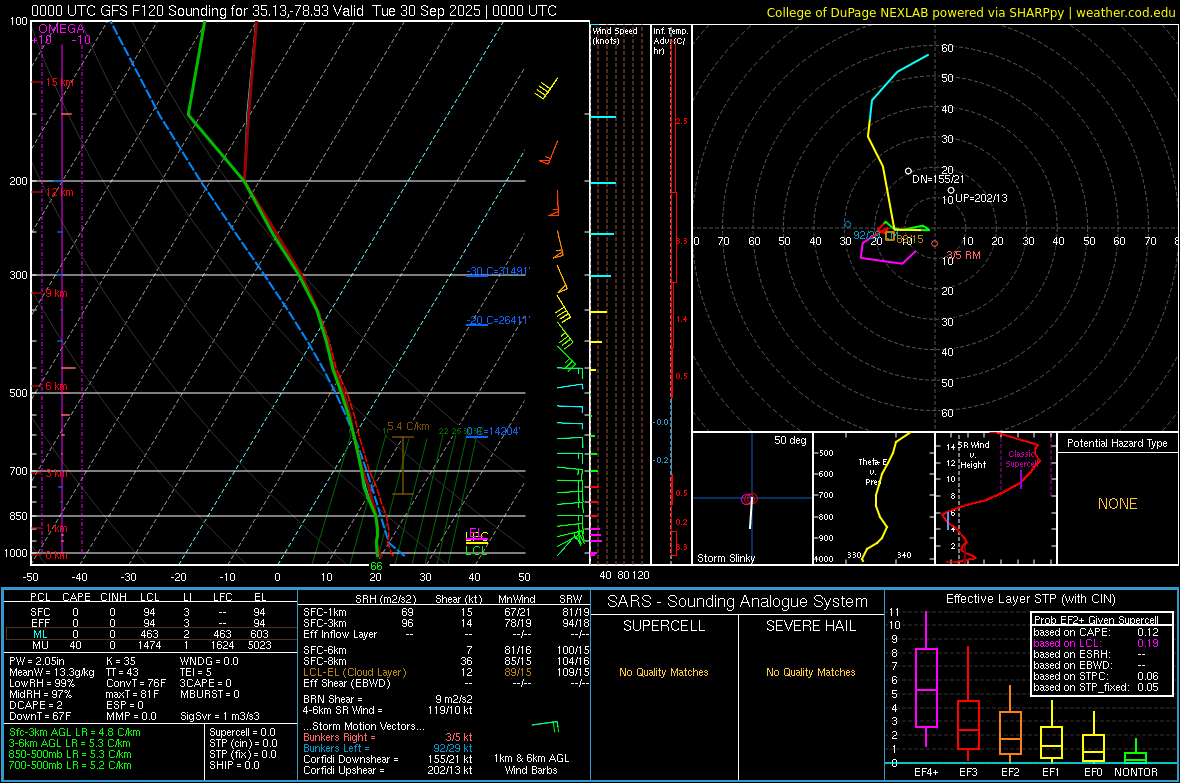Click the CINH column header

click(x=114, y=597)
